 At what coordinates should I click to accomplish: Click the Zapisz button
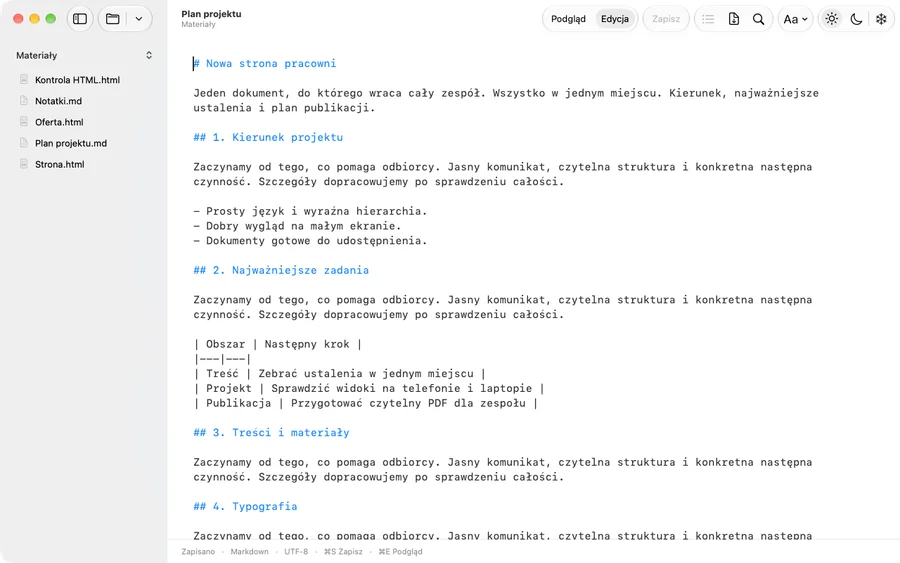tap(666, 19)
